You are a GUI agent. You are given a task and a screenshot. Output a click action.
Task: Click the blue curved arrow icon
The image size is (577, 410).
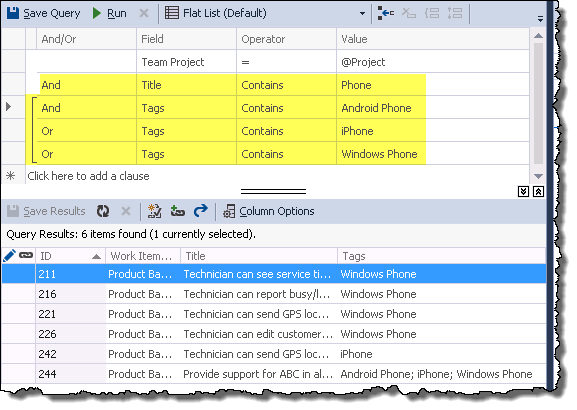201,211
